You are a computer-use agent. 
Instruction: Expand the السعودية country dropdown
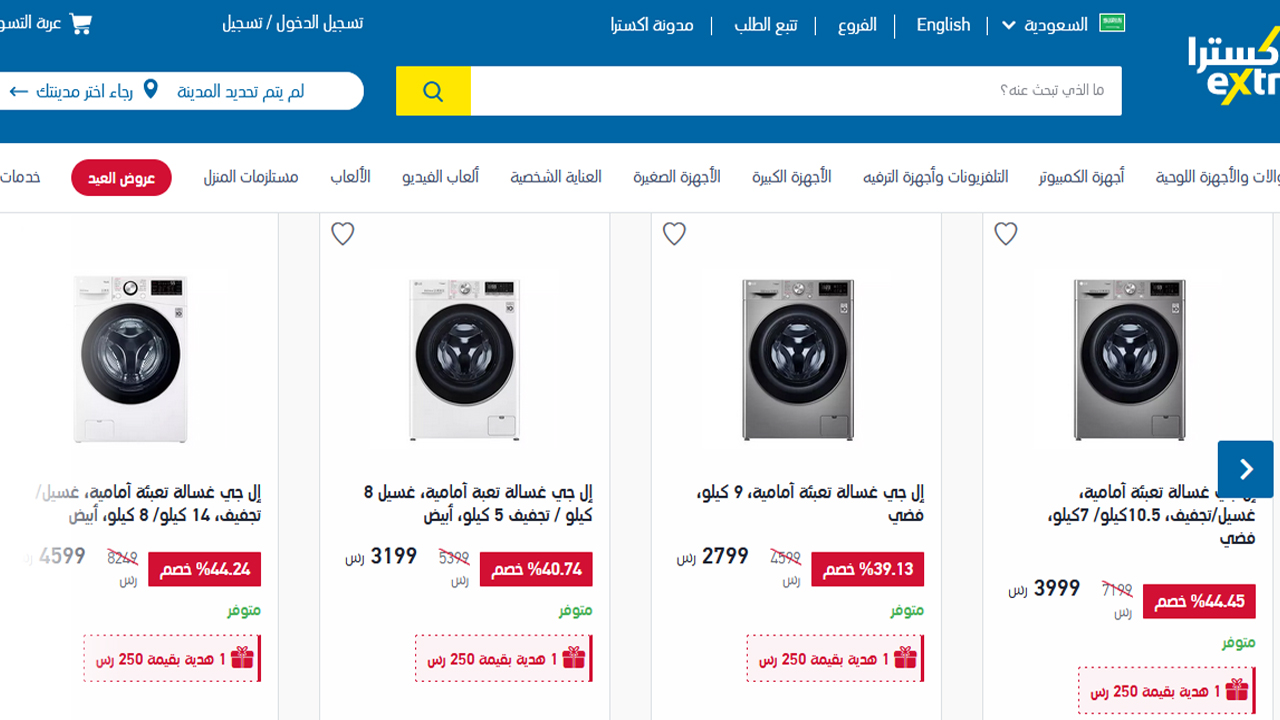coord(1045,25)
